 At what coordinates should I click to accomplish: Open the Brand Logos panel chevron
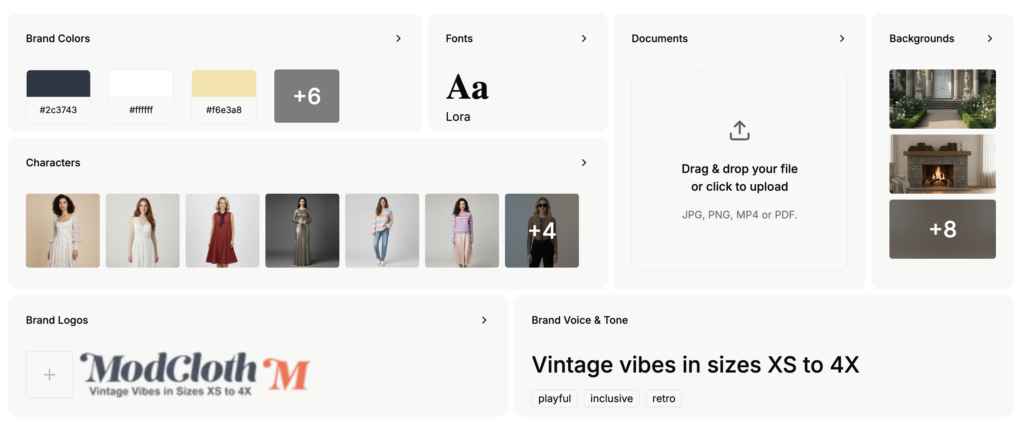(x=484, y=320)
